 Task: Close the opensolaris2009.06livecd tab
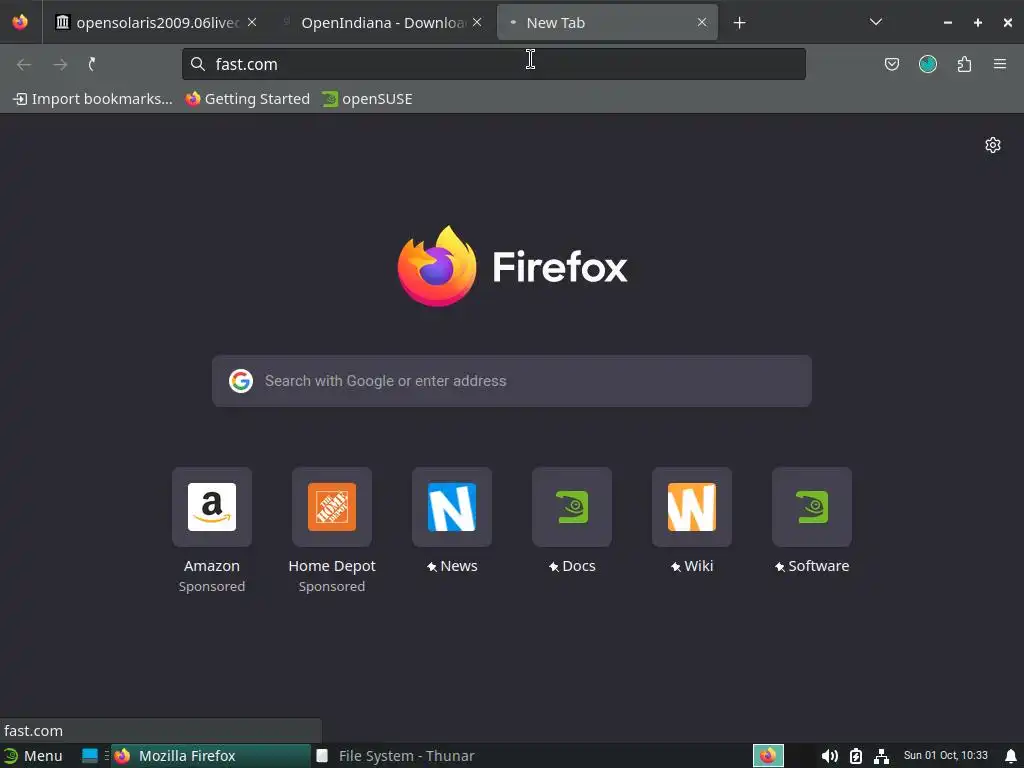252,22
